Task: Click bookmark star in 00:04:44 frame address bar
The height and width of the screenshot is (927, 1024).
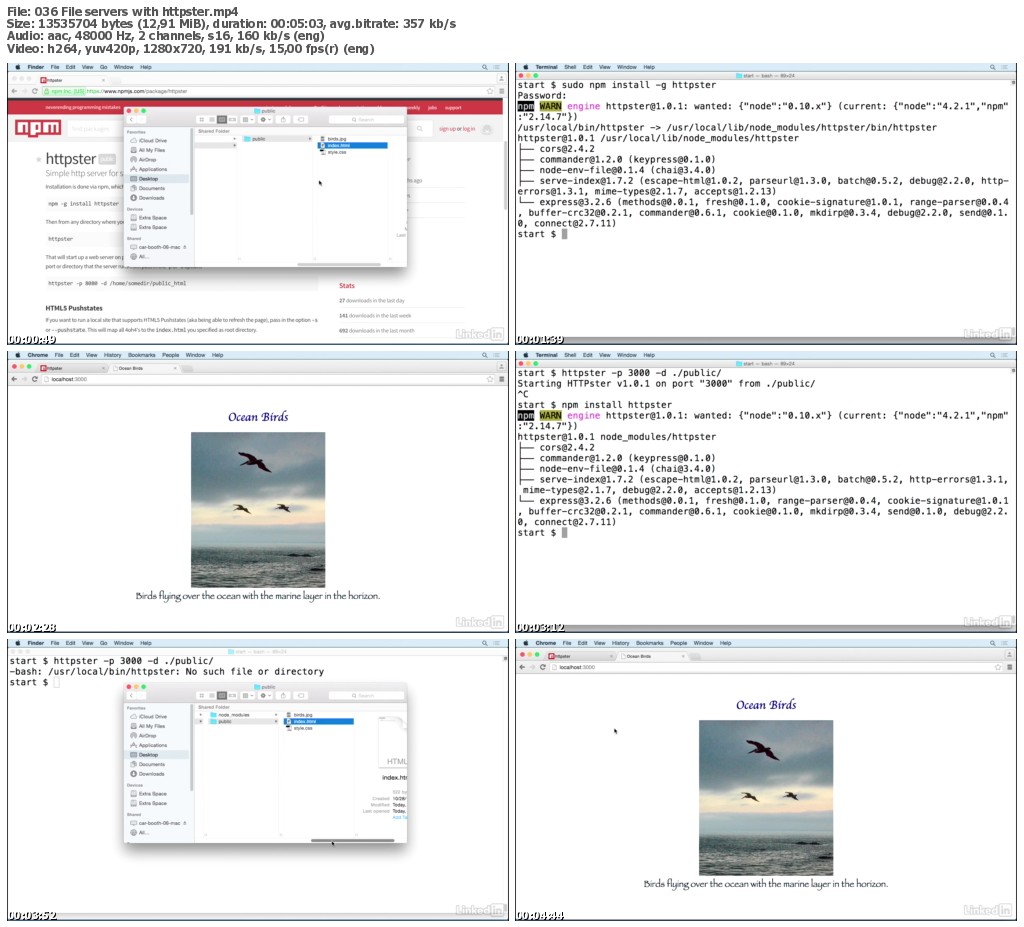Action: coord(998,667)
